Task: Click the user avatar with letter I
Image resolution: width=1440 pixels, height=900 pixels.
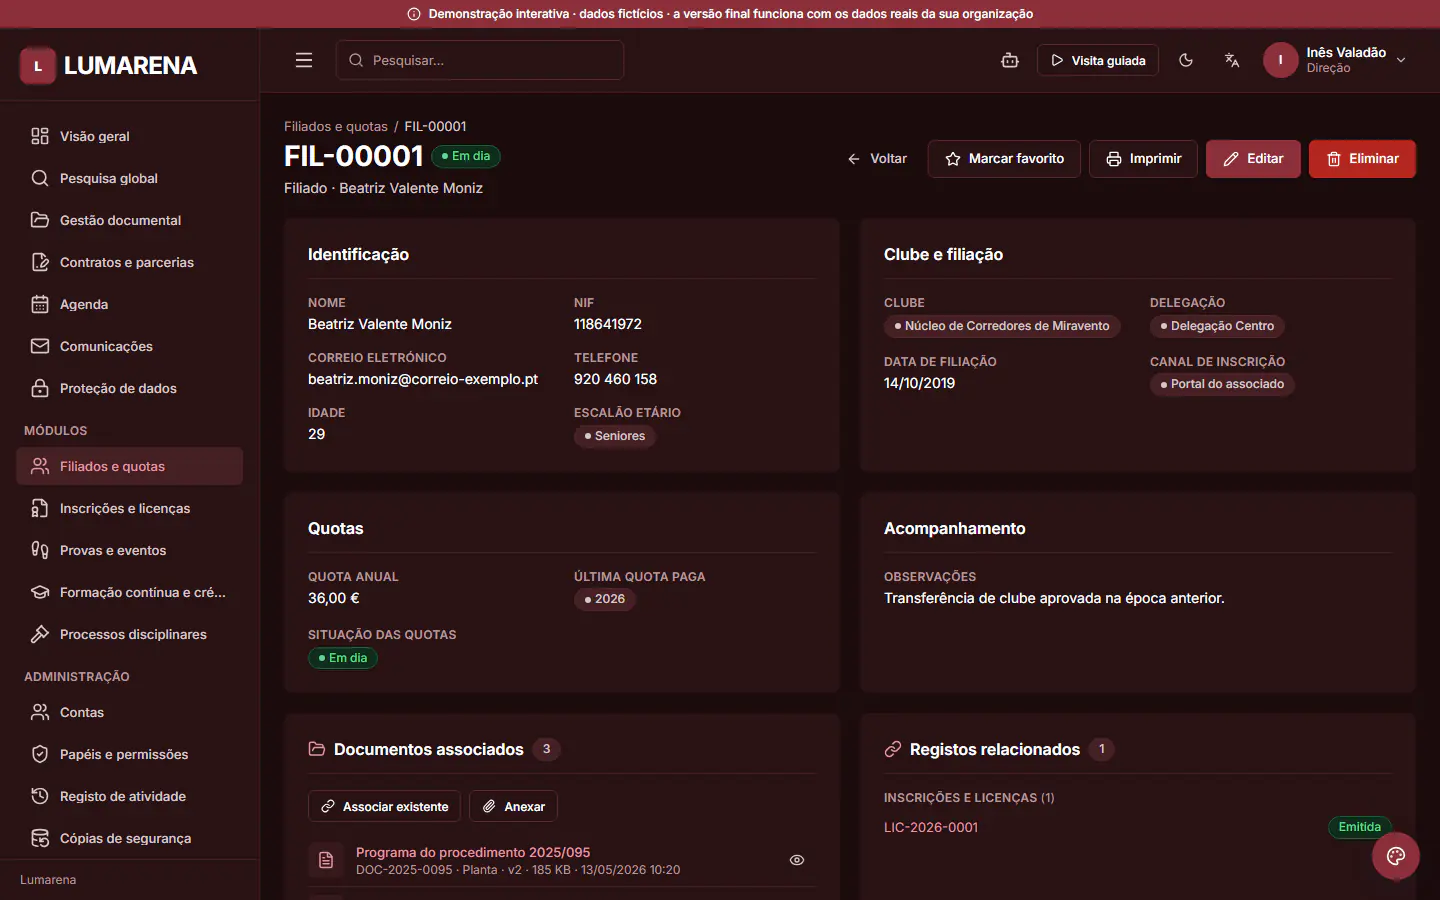Action: [1280, 60]
